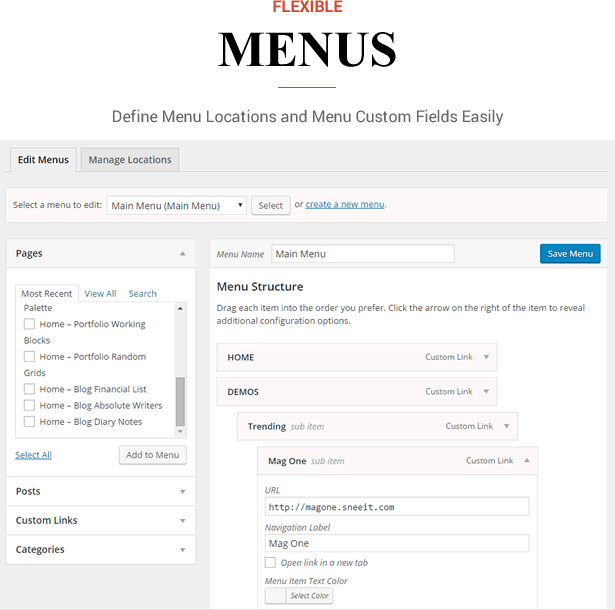The height and width of the screenshot is (610, 615).
Task: Expand the Categories panel
Action: 182,550
